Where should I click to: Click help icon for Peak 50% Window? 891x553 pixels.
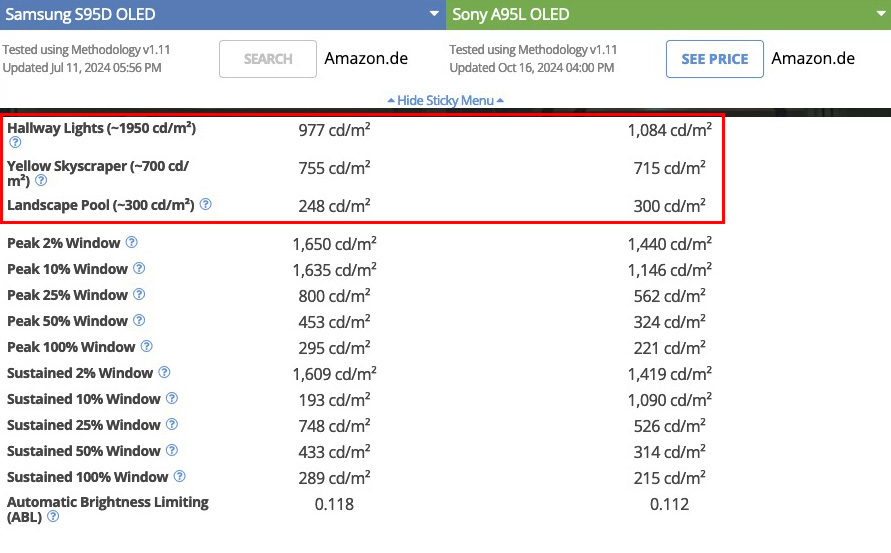[x=140, y=321]
